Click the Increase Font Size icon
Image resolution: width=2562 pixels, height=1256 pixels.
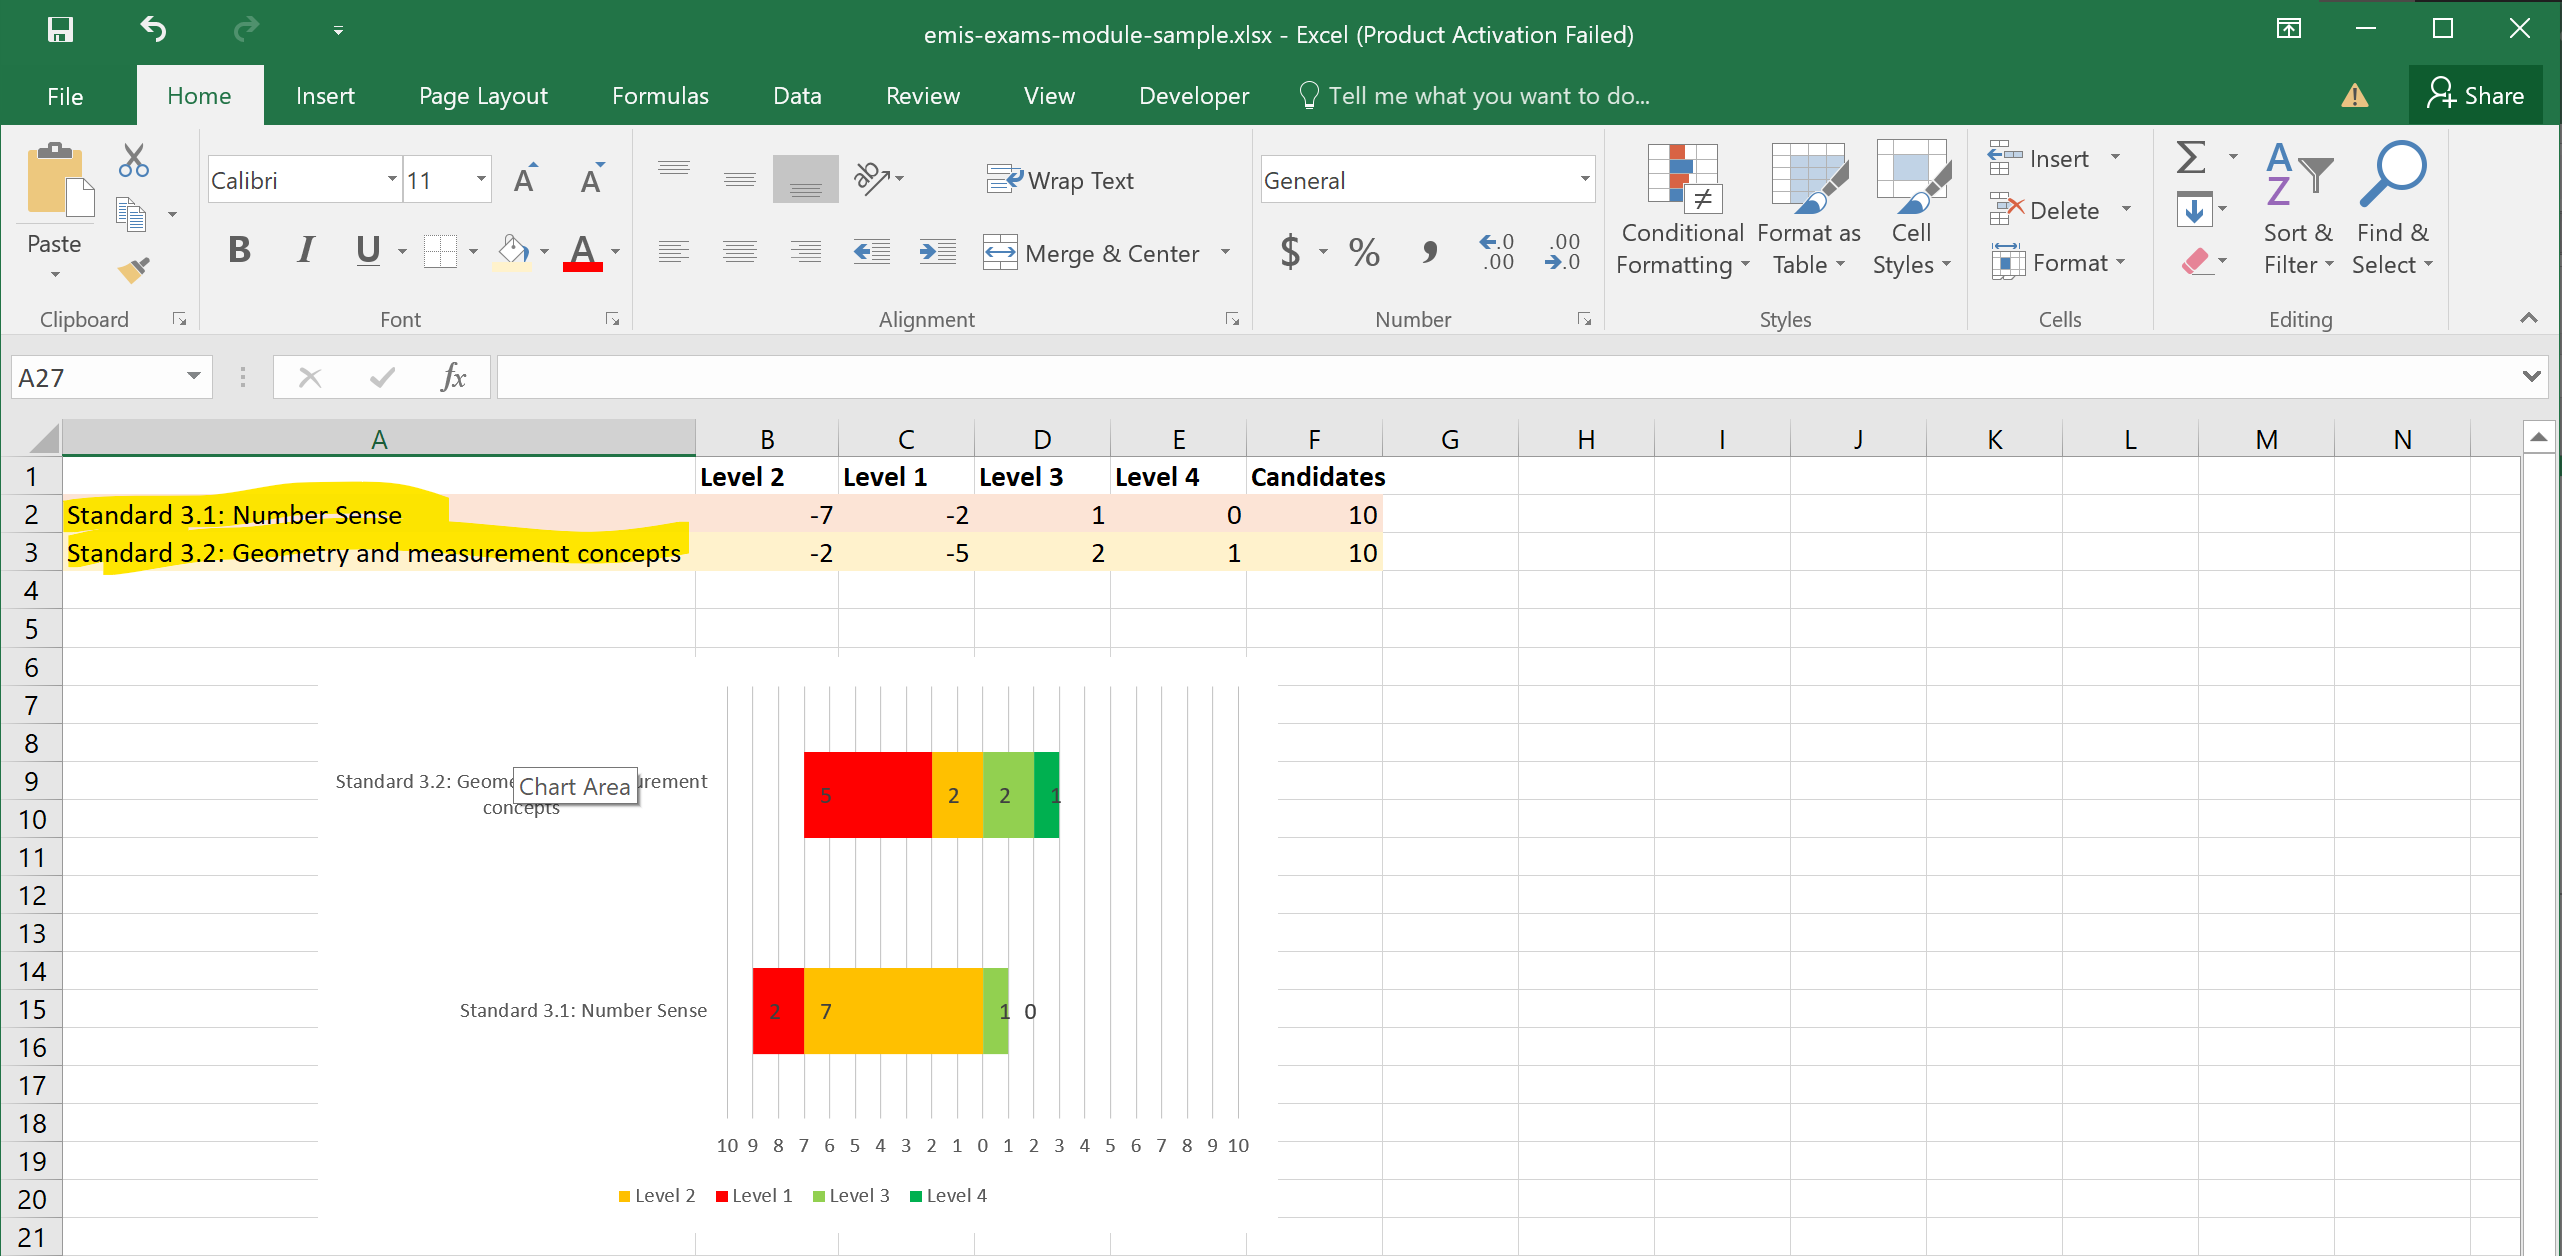525,180
